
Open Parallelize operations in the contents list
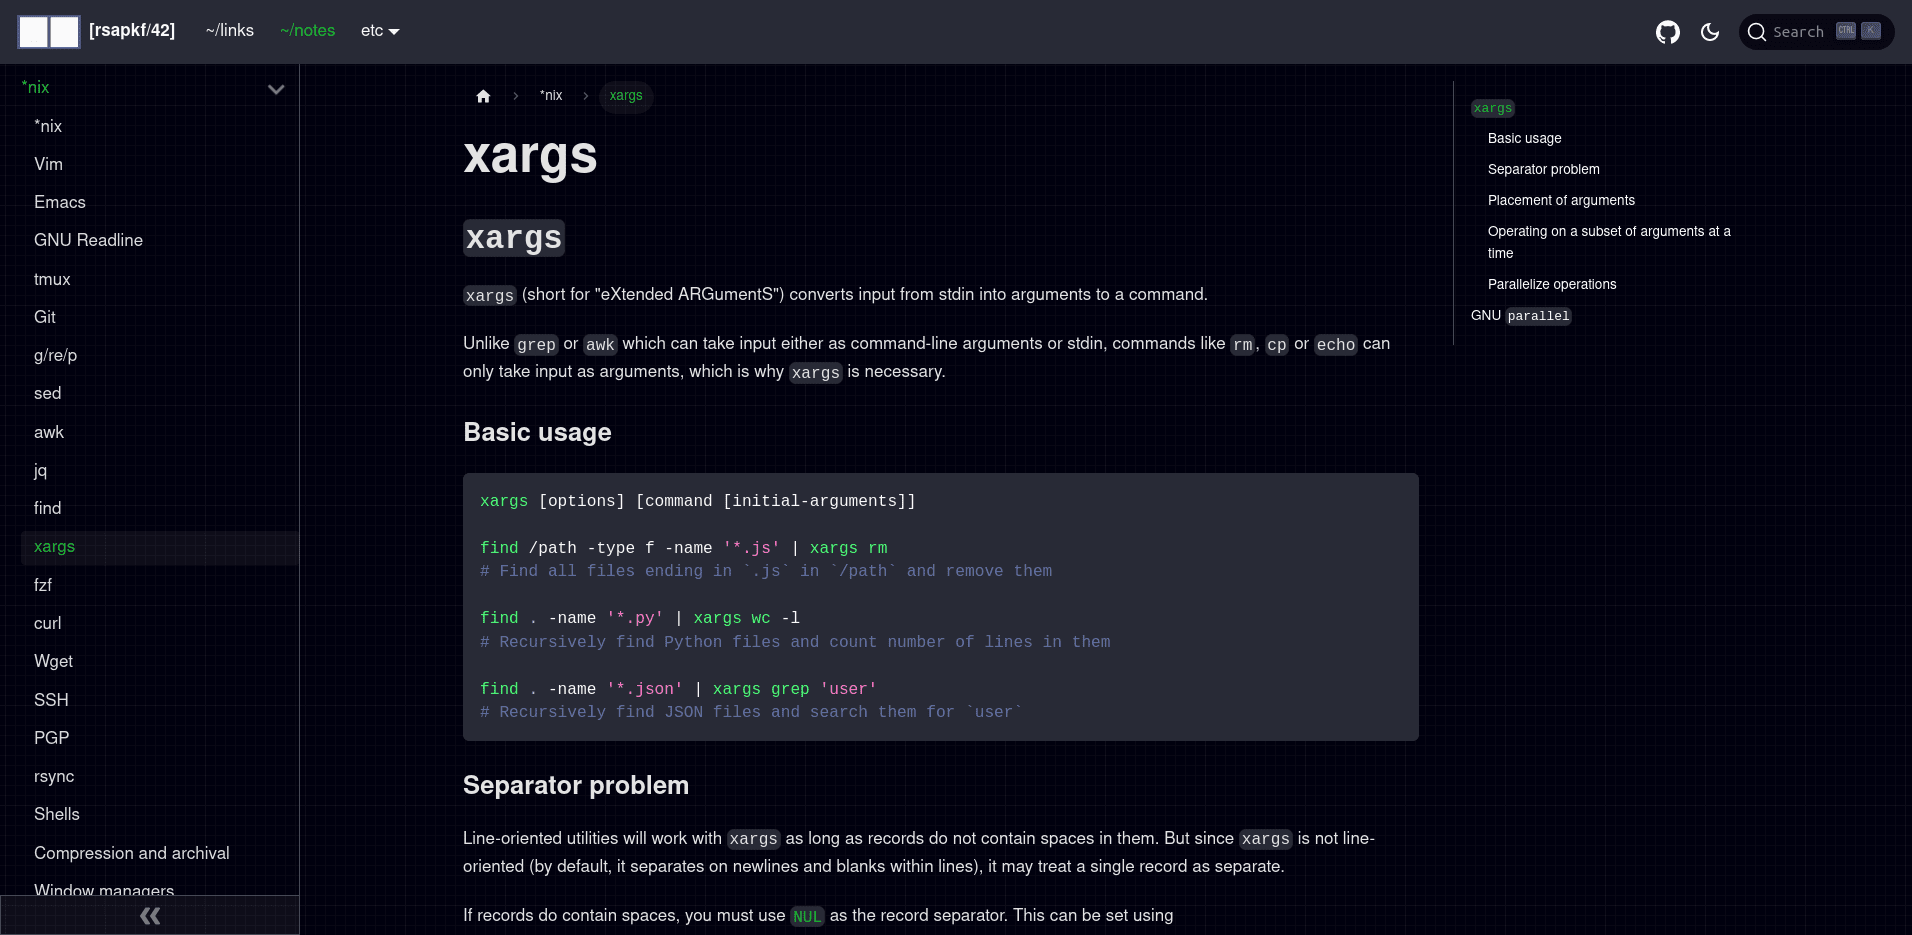[x=1552, y=284]
